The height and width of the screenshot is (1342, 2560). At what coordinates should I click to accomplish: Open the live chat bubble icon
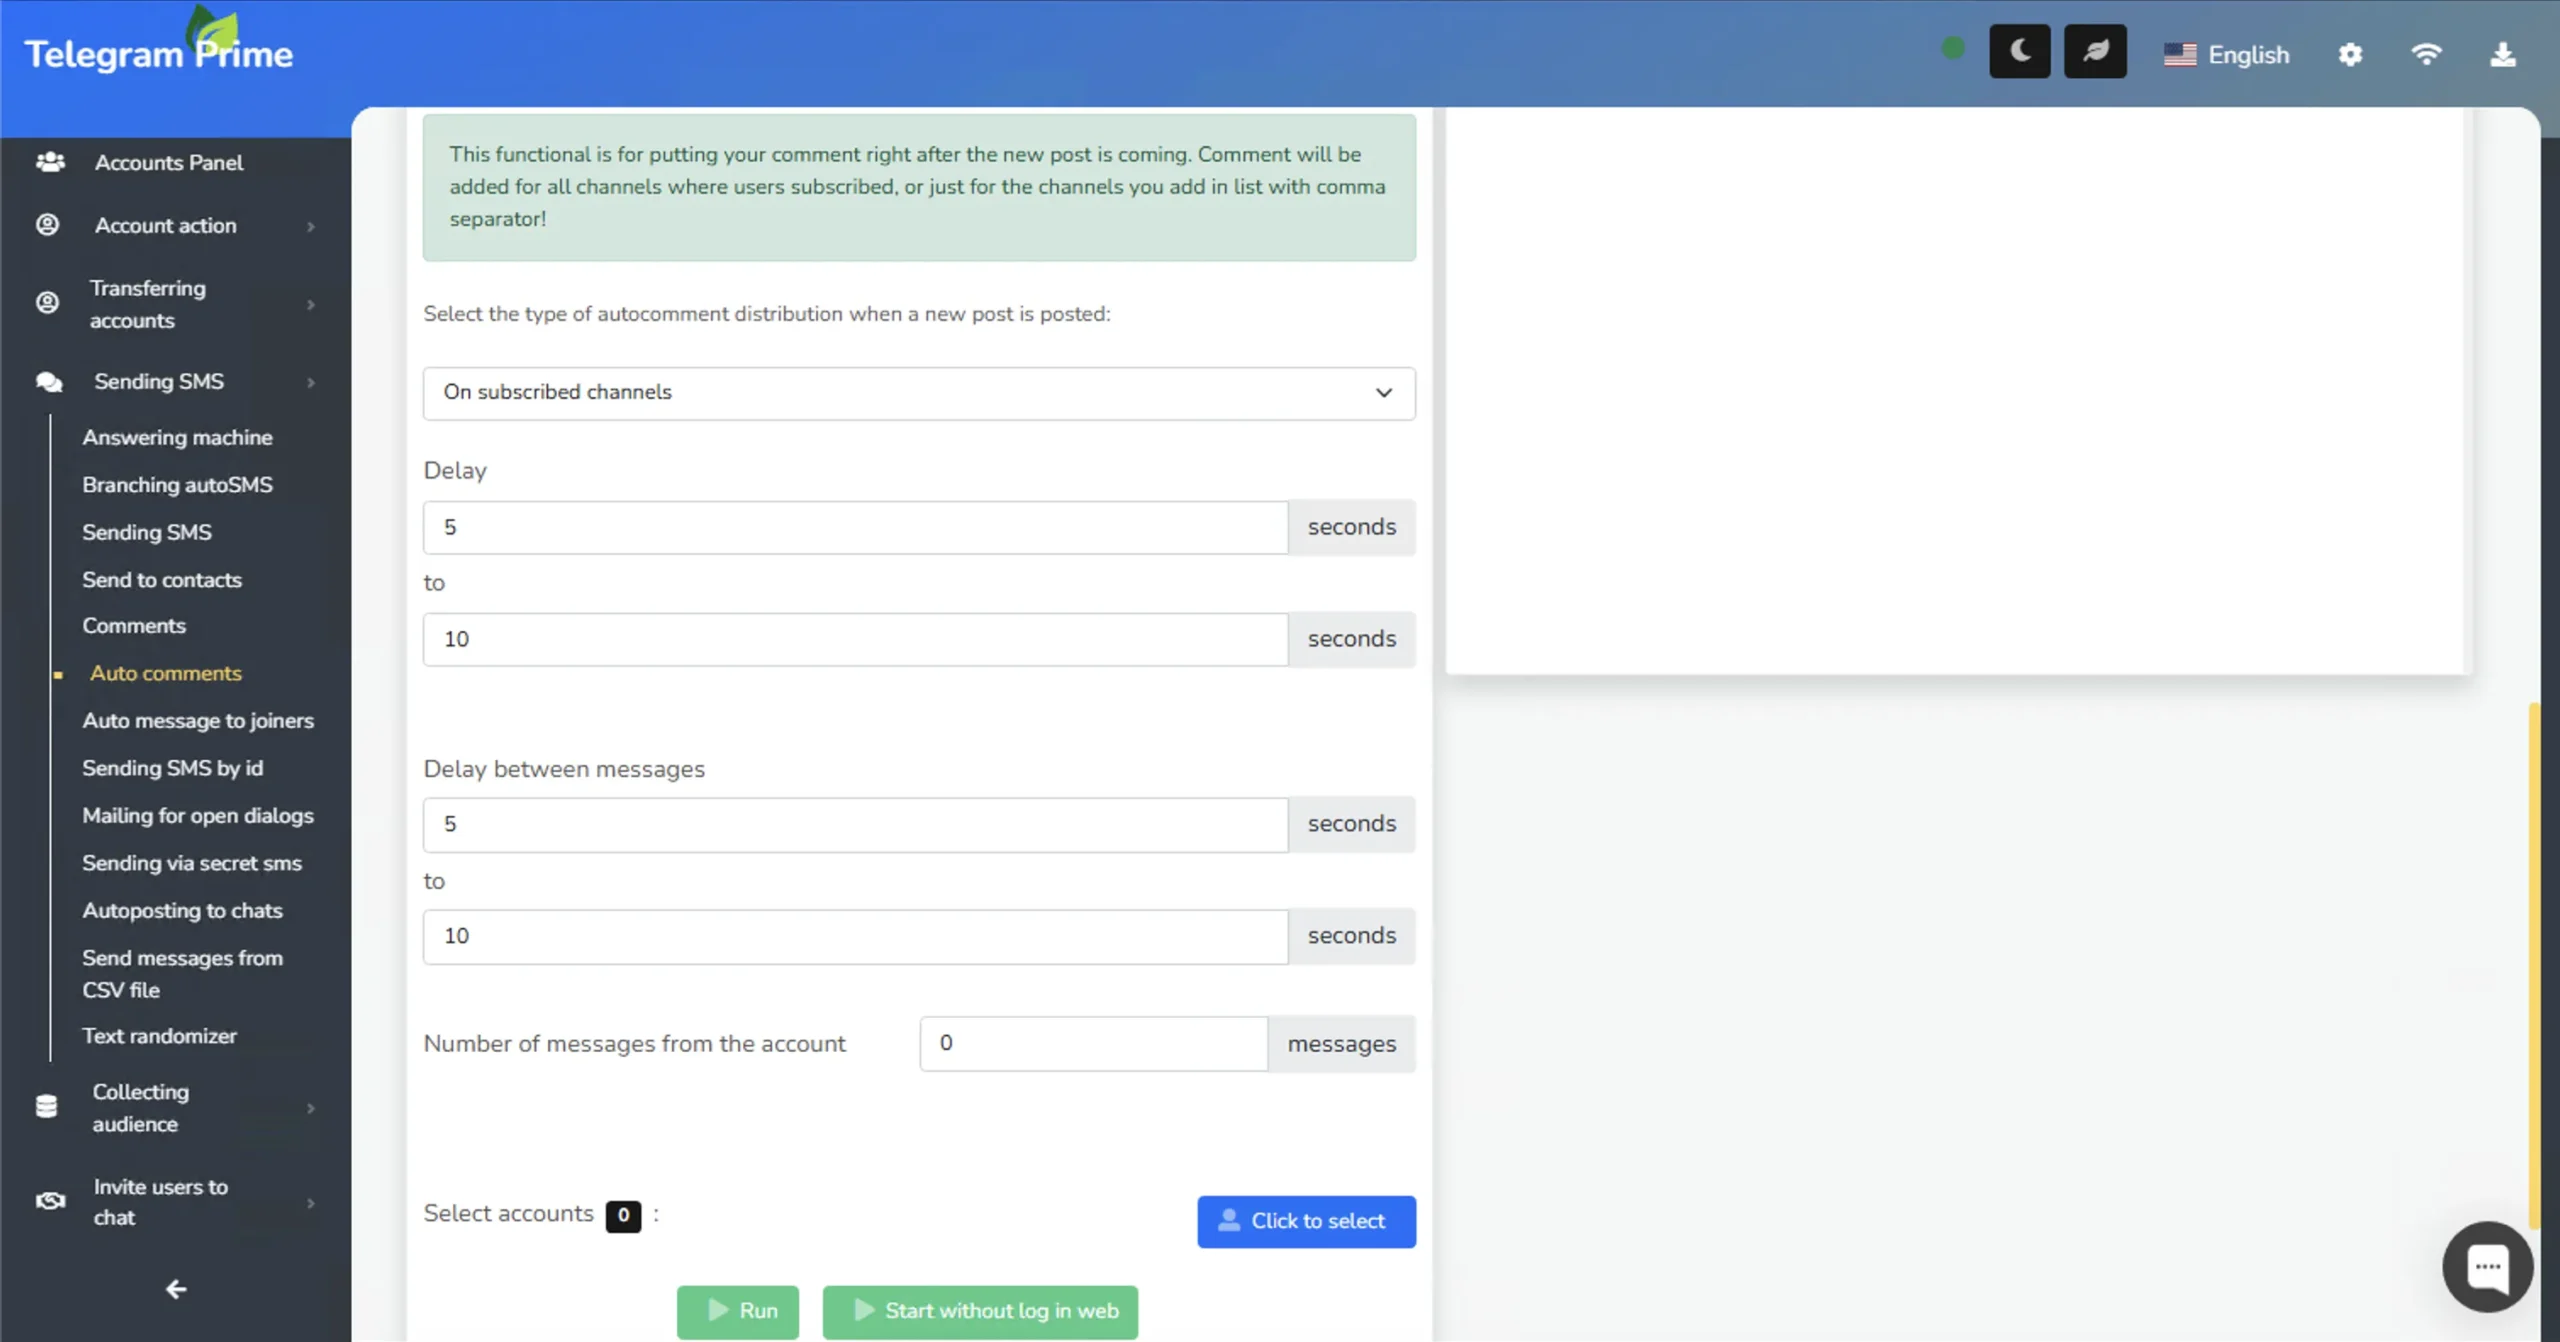(x=2487, y=1267)
